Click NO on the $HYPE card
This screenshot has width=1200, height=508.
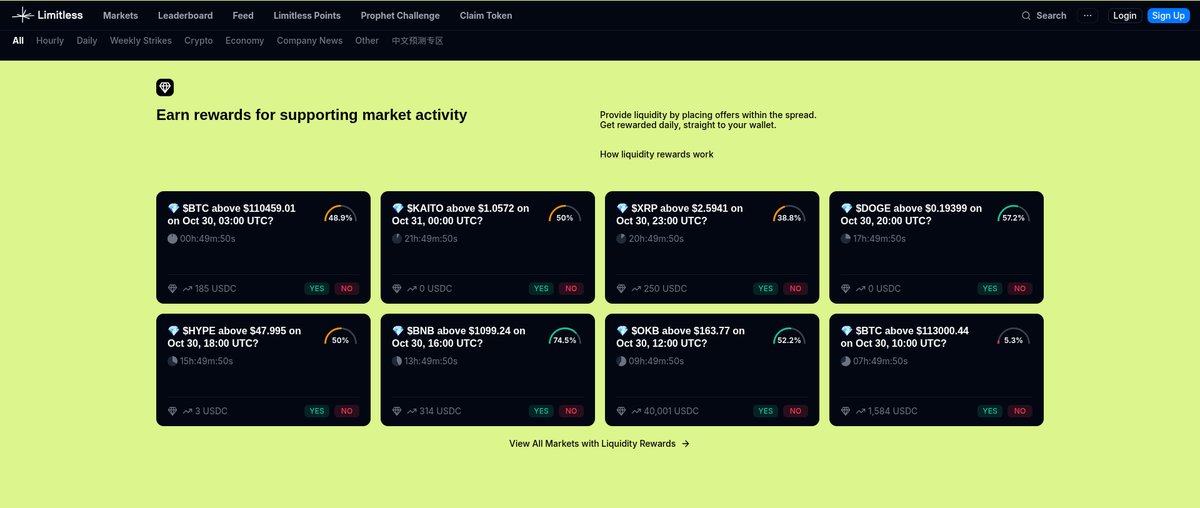click(346, 411)
